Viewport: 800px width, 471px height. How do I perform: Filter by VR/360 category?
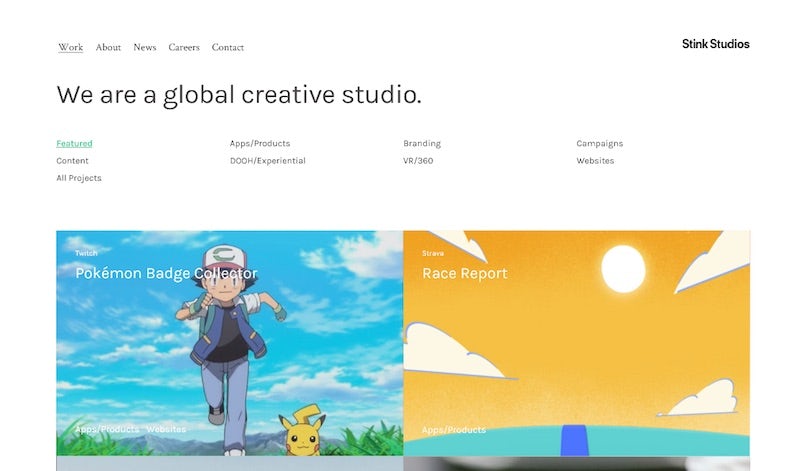pos(418,161)
